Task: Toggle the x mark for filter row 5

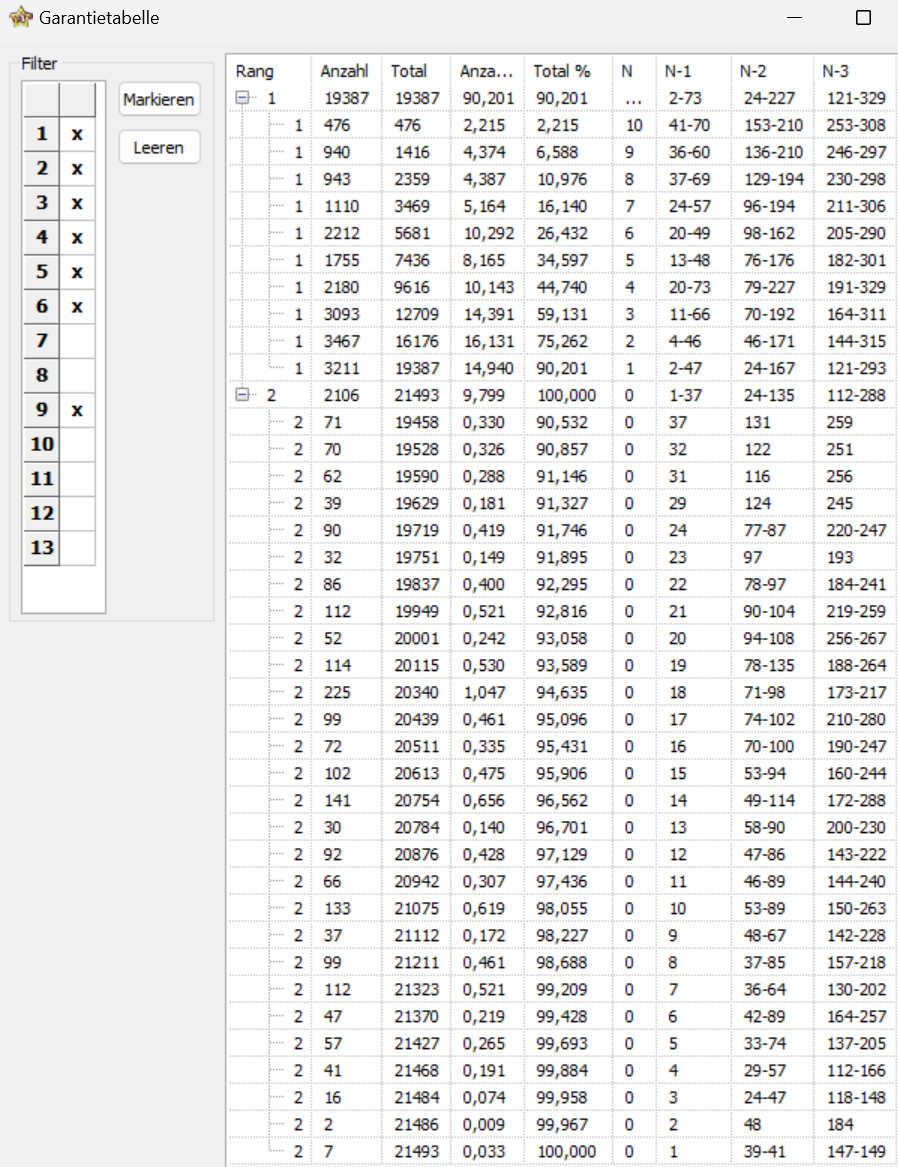Action: click(x=77, y=272)
